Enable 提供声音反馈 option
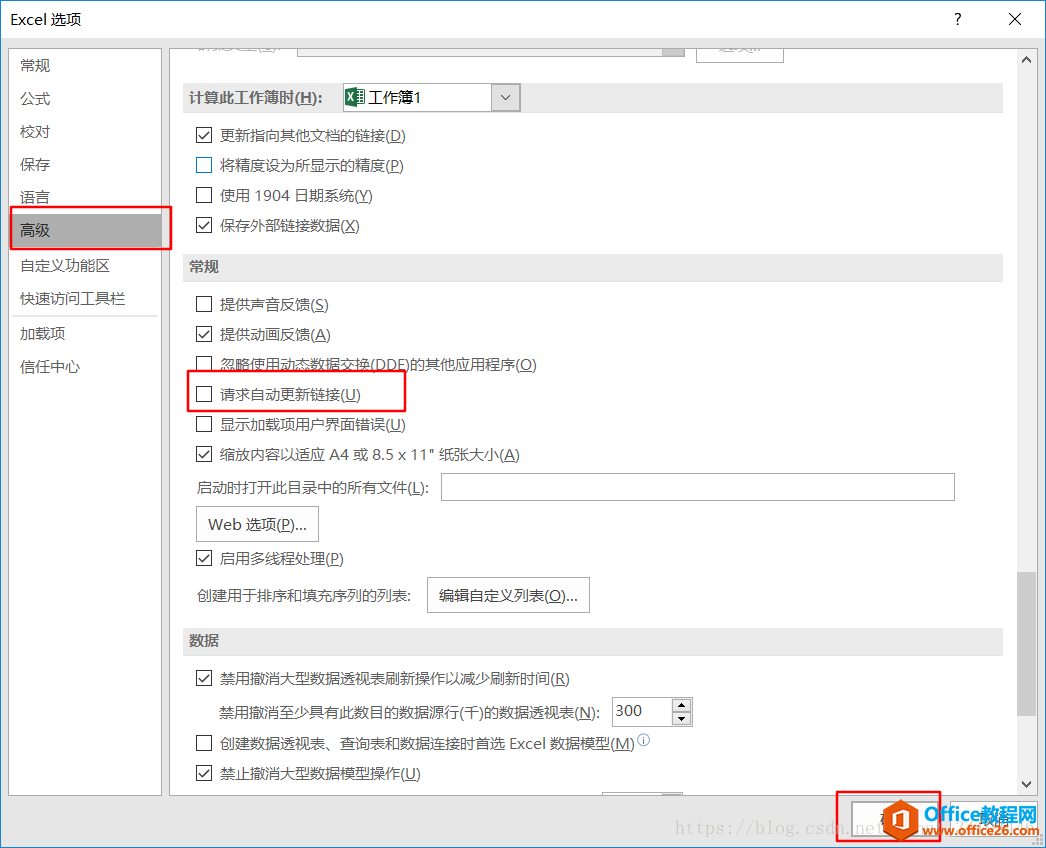 point(204,303)
